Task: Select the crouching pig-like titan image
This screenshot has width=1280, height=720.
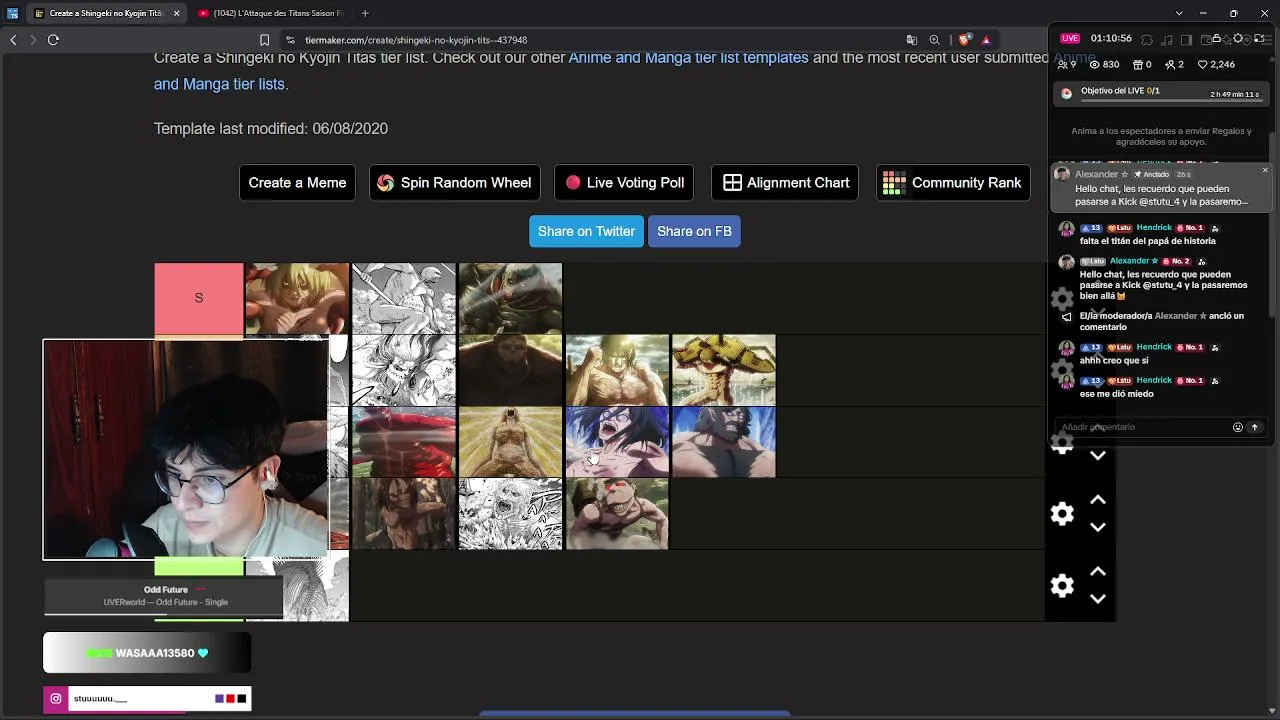Action: [x=617, y=514]
